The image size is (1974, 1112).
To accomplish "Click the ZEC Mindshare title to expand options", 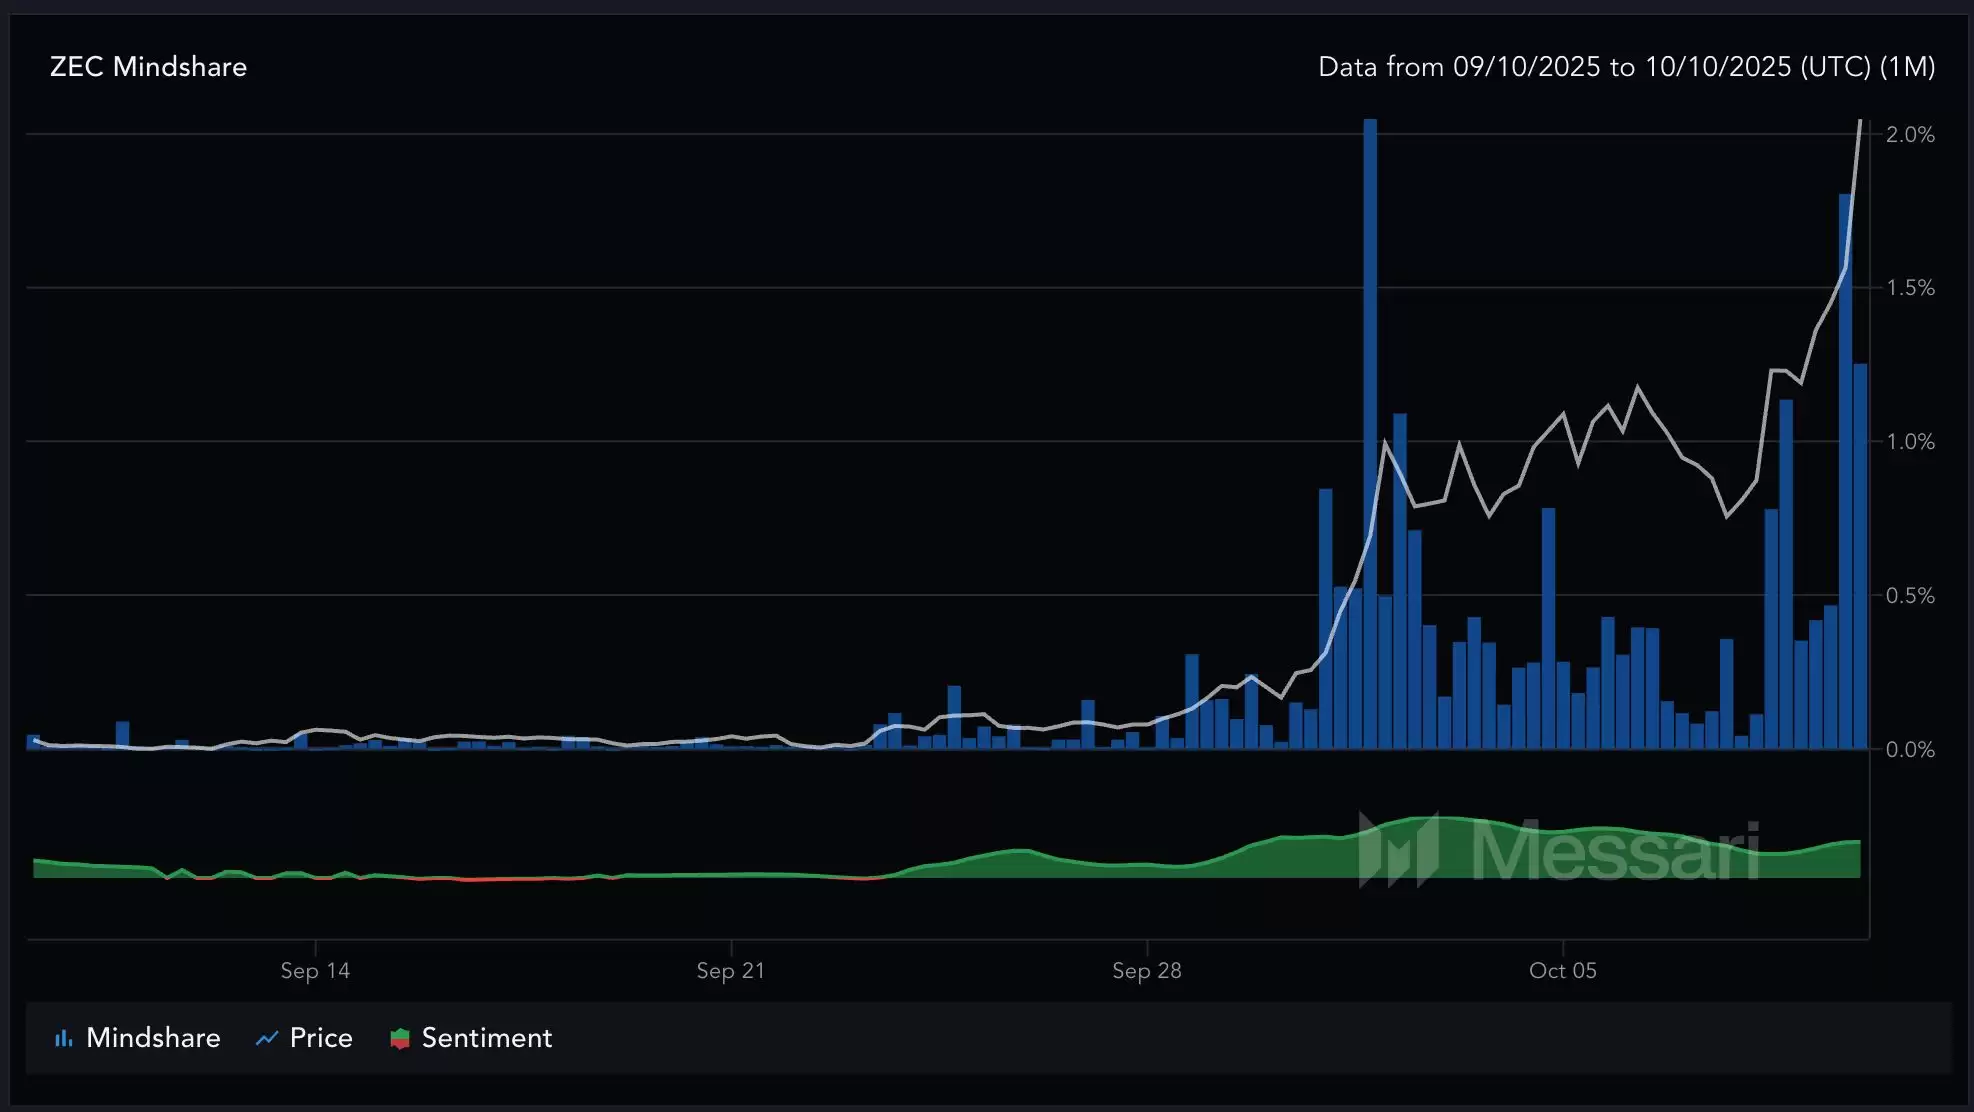I will point(147,67).
